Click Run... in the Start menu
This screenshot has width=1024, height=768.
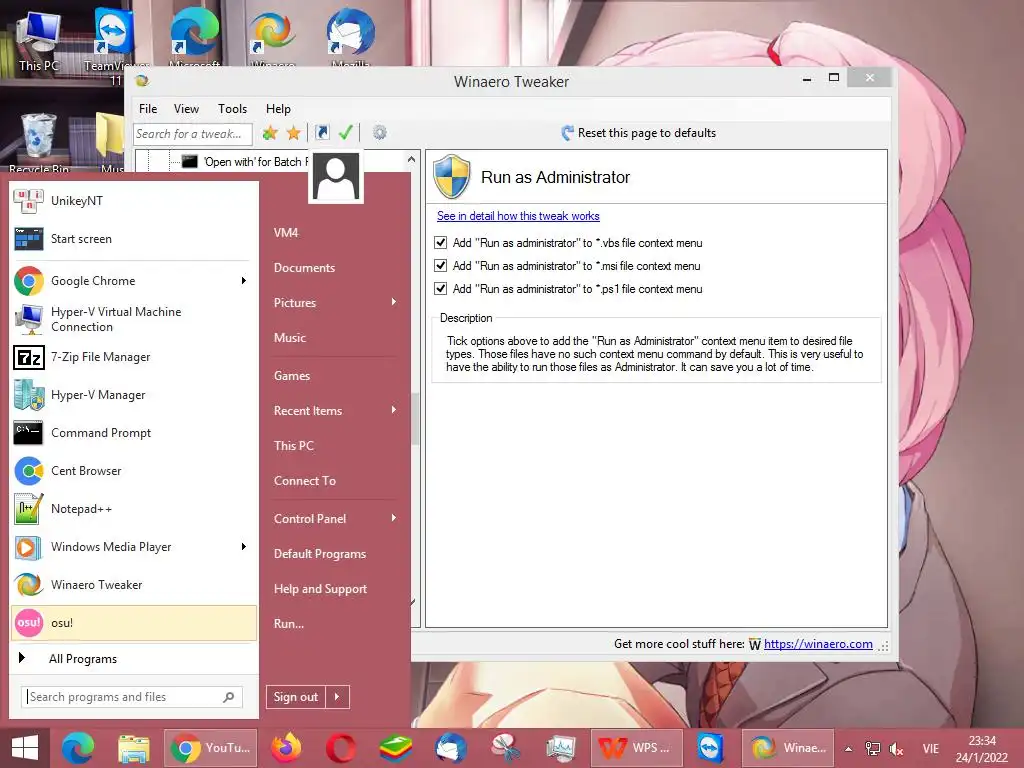coord(289,624)
